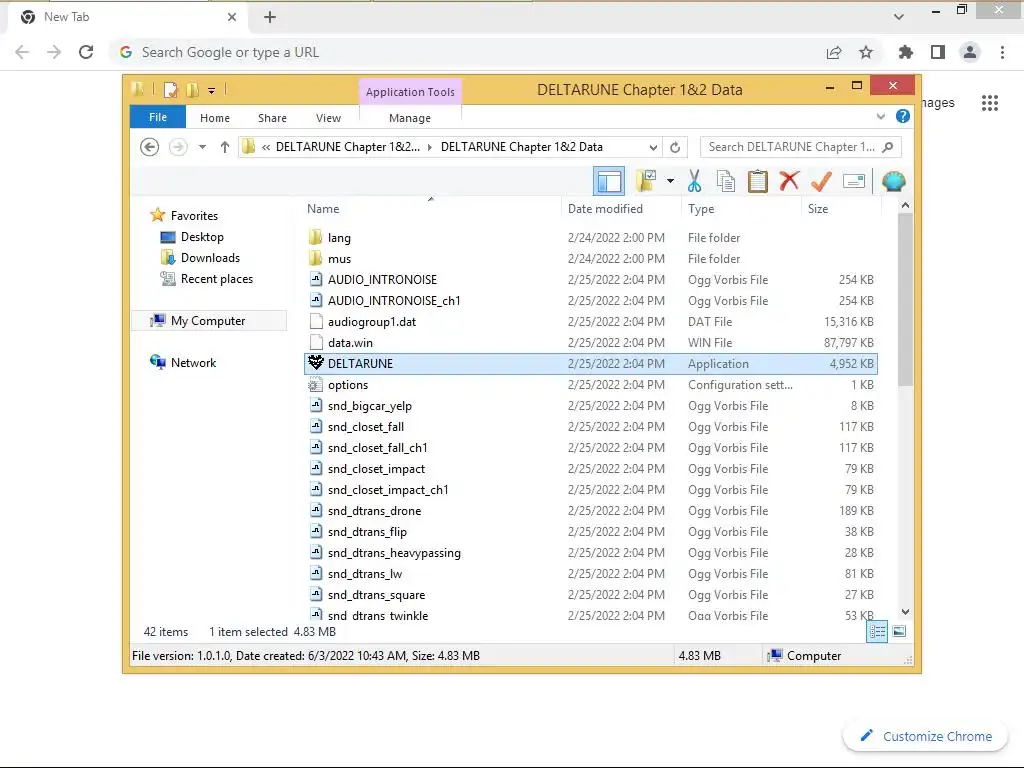Select the DELTARUNE application file

tap(591, 364)
